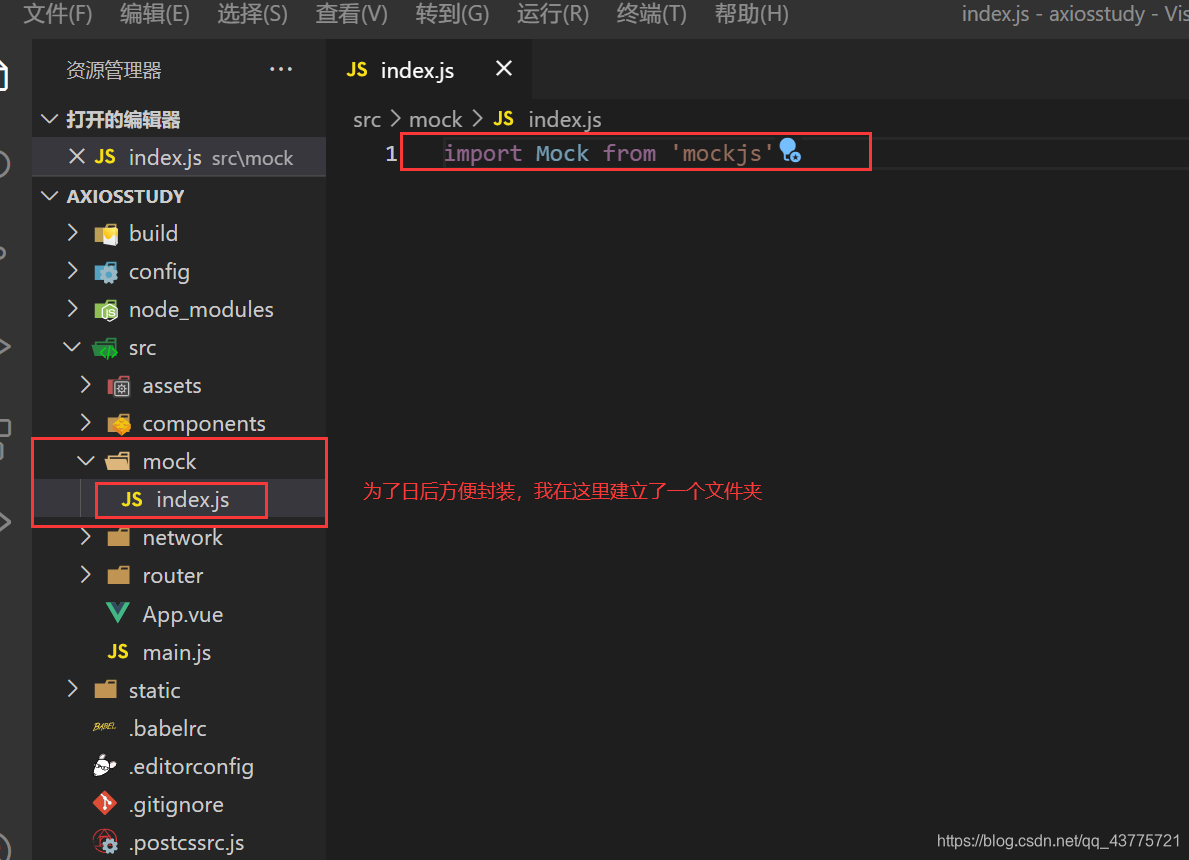Expand the components folder chevron
Screen dimensions: 1189x860
86,423
